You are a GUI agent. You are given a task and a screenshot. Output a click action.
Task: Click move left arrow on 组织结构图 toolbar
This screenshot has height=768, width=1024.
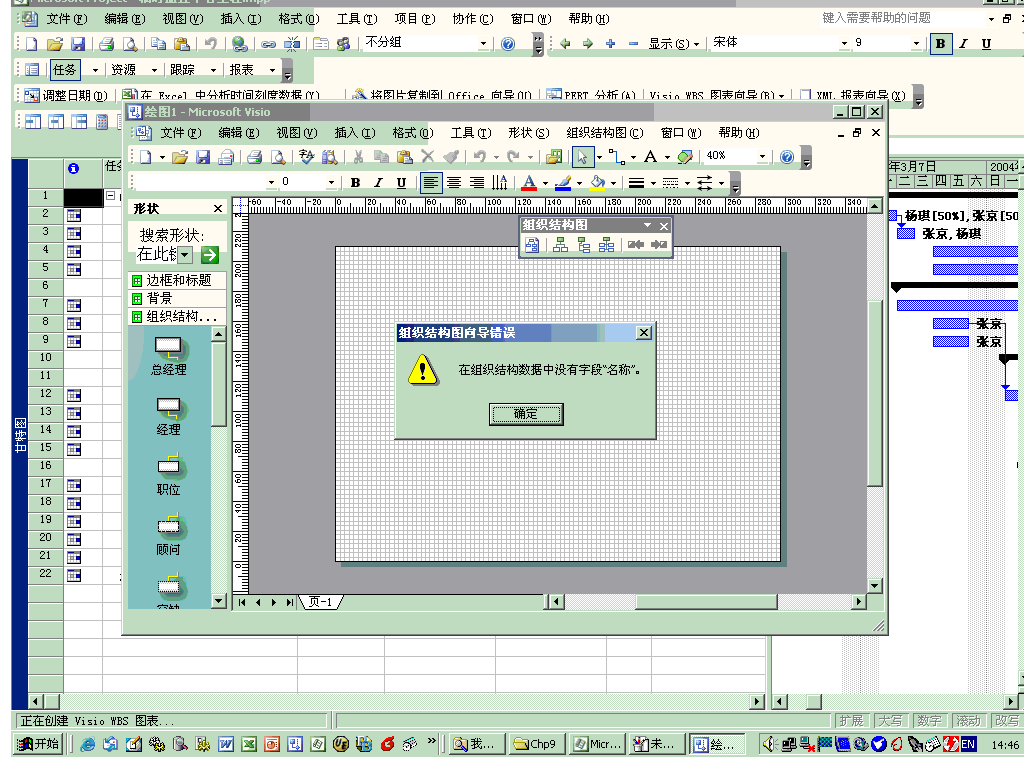click(635, 245)
